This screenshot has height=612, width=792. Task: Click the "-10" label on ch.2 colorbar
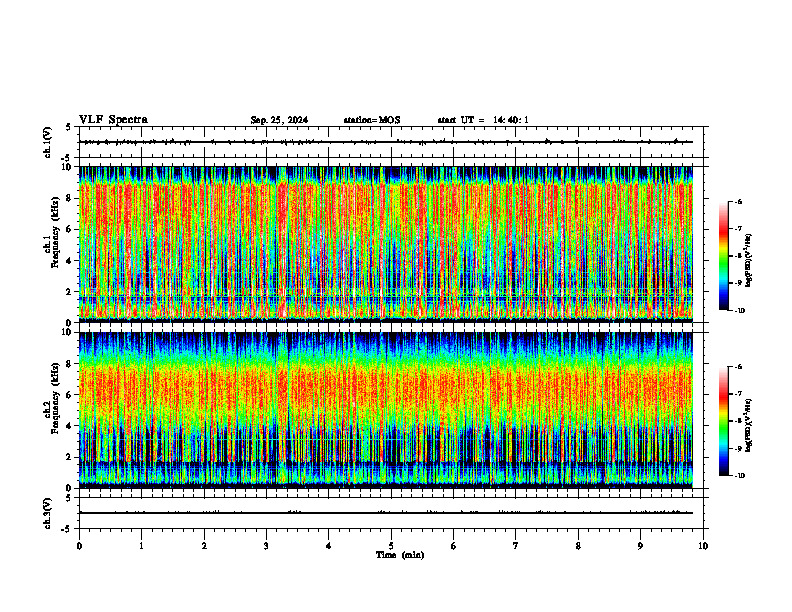pos(740,476)
